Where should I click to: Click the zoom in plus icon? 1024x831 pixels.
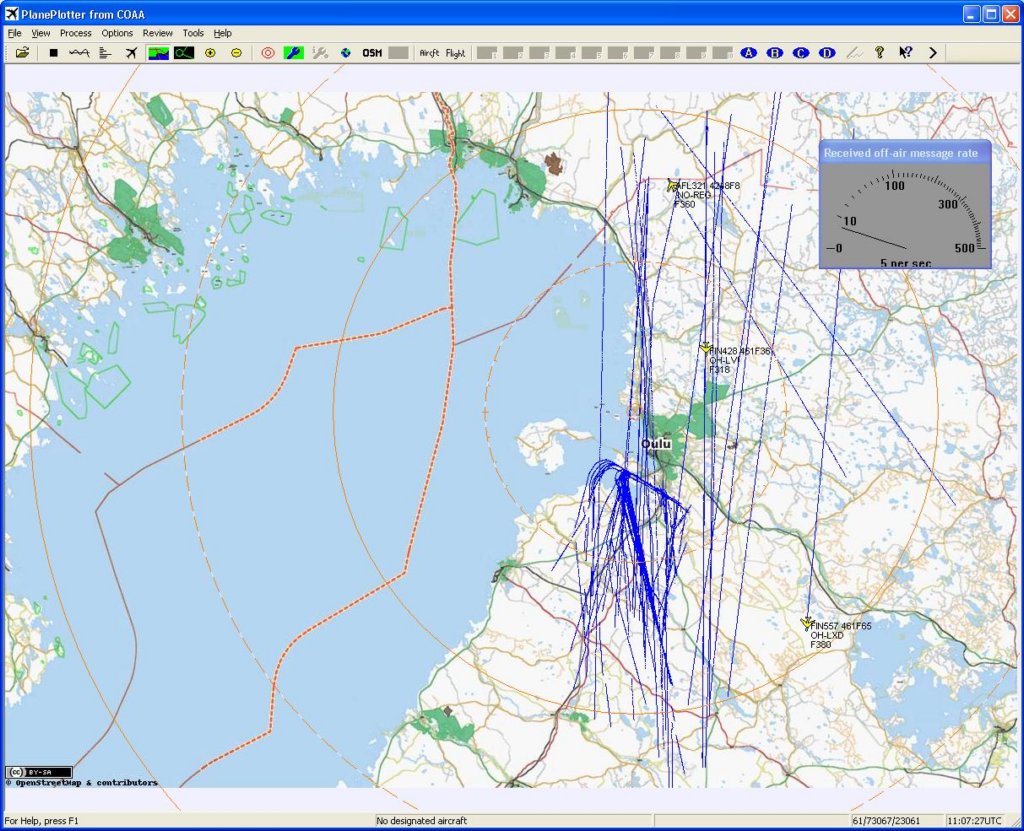(x=210, y=53)
